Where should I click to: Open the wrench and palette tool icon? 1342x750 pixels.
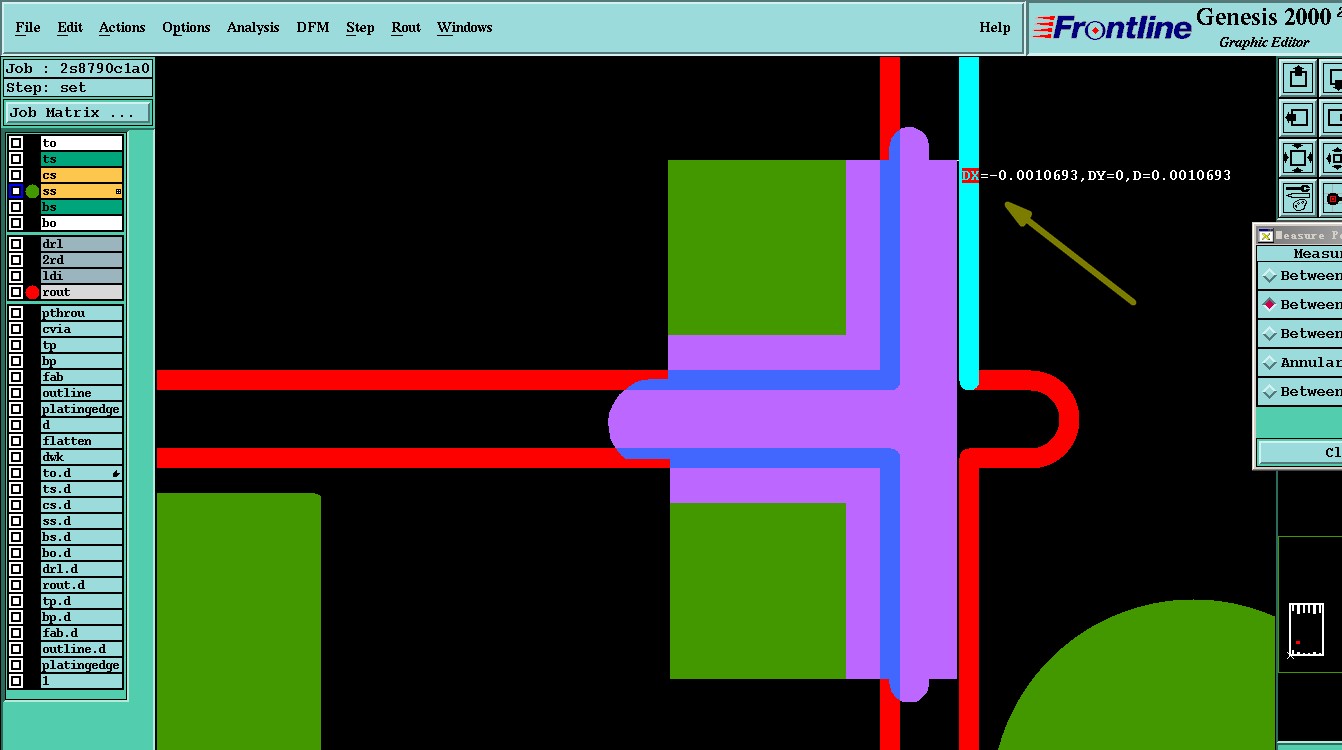coord(1297,197)
